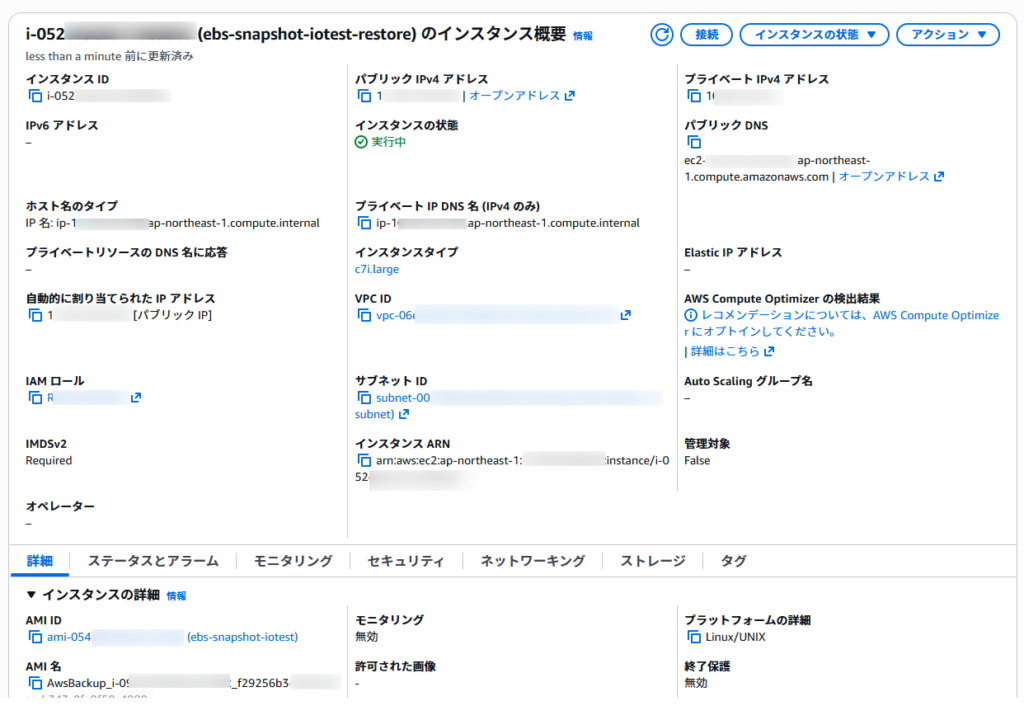Copy the インスタンス ARN
Screen dimensions: 1024x706
[x=365, y=461]
